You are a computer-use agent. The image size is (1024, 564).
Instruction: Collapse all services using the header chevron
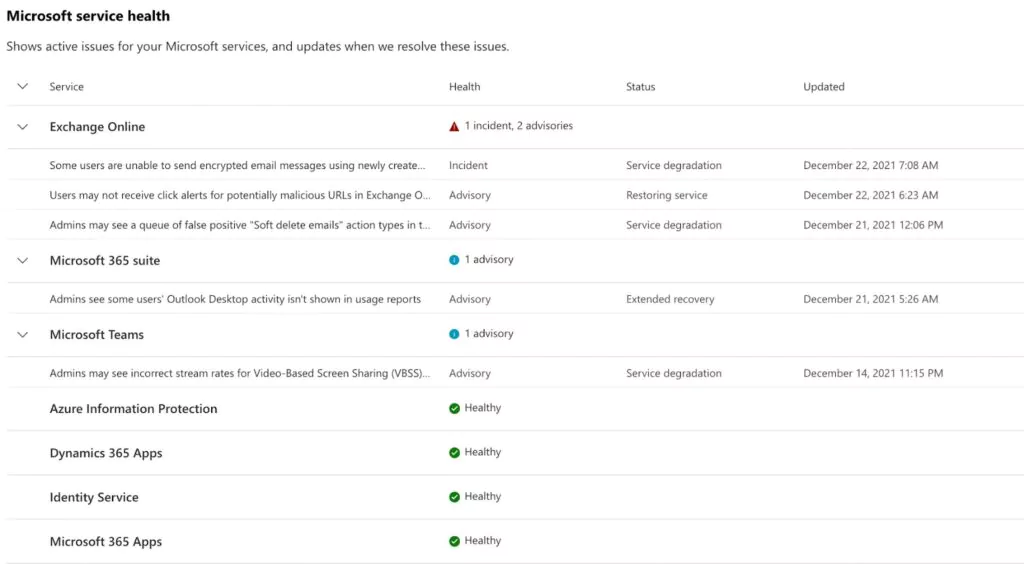tap(23, 86)
